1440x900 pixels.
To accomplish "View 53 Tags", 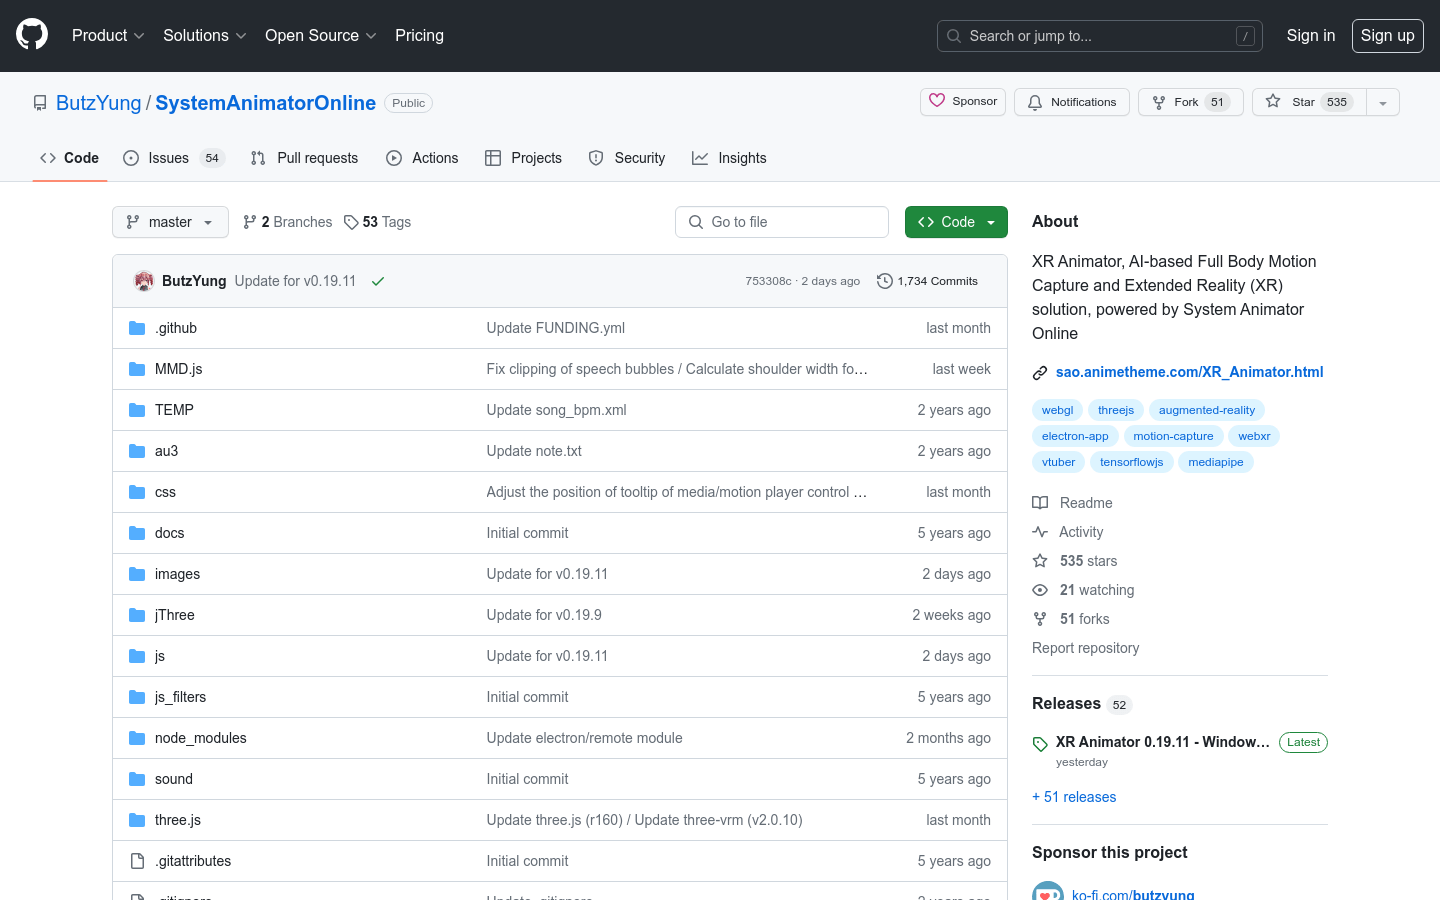I will (377, 222).
